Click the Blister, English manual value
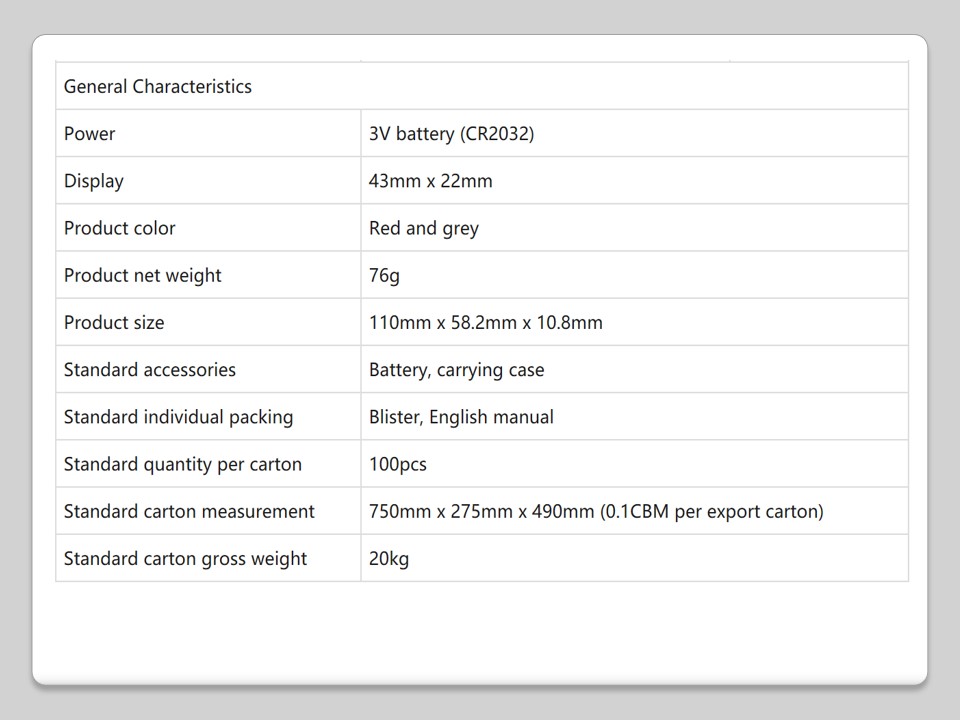Viewport: 960px width, 720px height. [461, 417]
